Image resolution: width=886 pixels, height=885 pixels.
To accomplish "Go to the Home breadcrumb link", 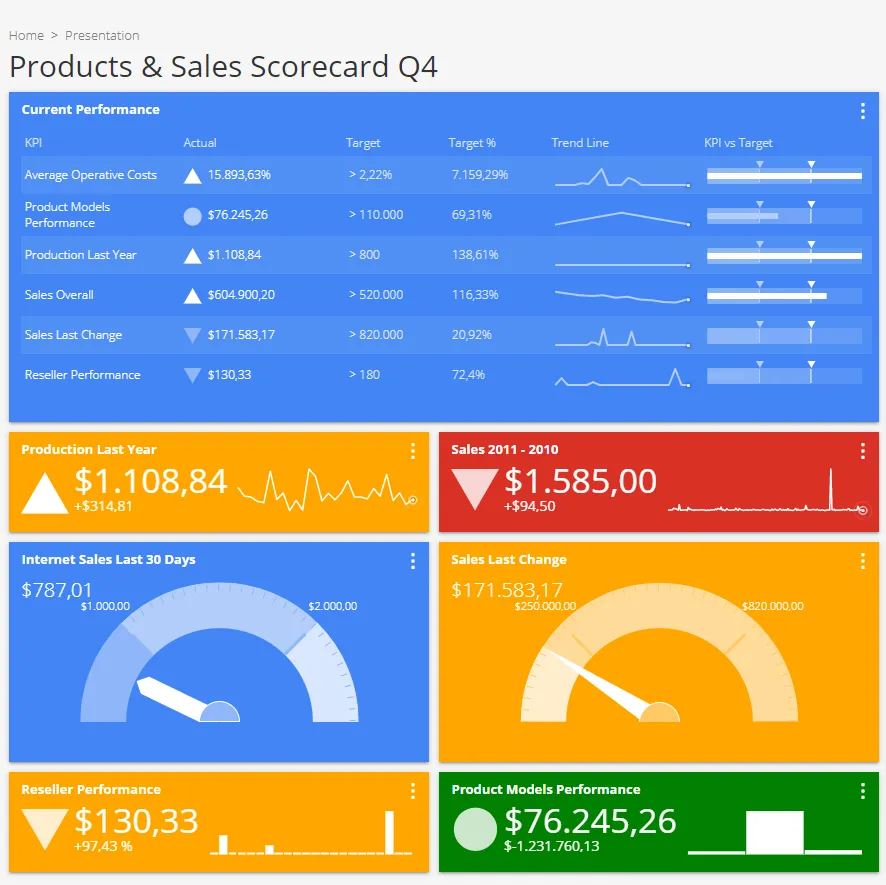I will click(x=26, y=36).
